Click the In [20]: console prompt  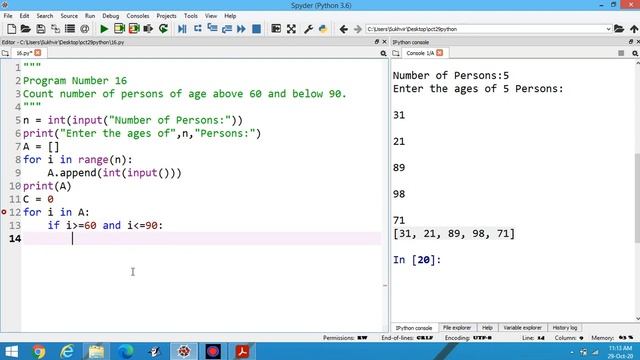click(x=417, y=260)
